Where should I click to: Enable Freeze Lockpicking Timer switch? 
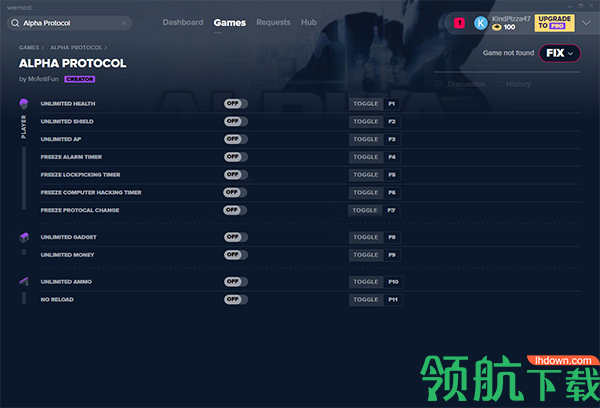click(236, 175)
